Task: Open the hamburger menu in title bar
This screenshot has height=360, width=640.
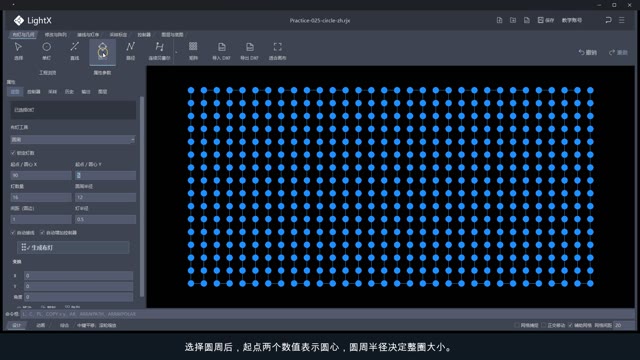Action: tap(622, 20)
